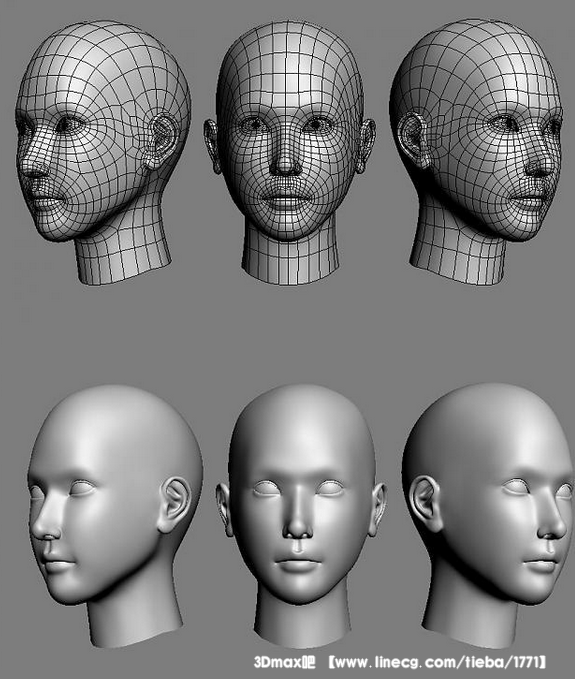Select the smooth shaded head facing right
Viewport: 575px width, 679px height.
pos(488,515)
